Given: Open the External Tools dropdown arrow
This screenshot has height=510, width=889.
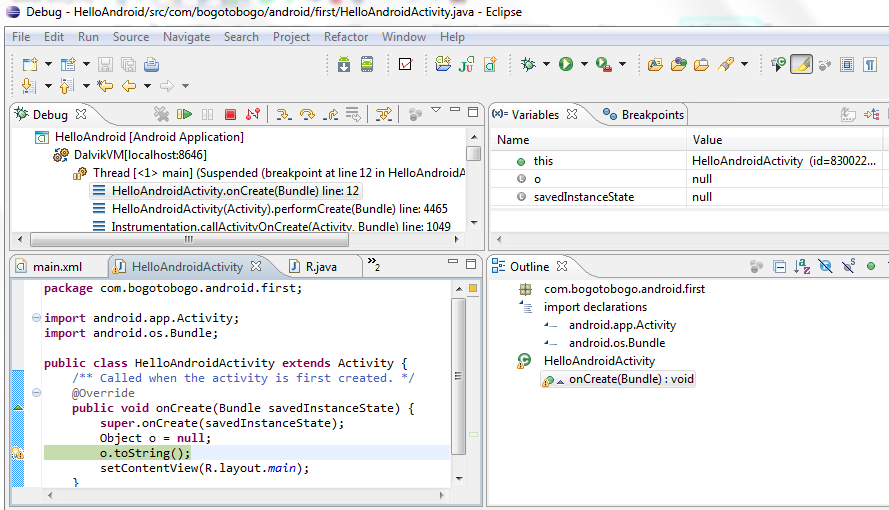Looking at the screenshot, I should [623, 64].
